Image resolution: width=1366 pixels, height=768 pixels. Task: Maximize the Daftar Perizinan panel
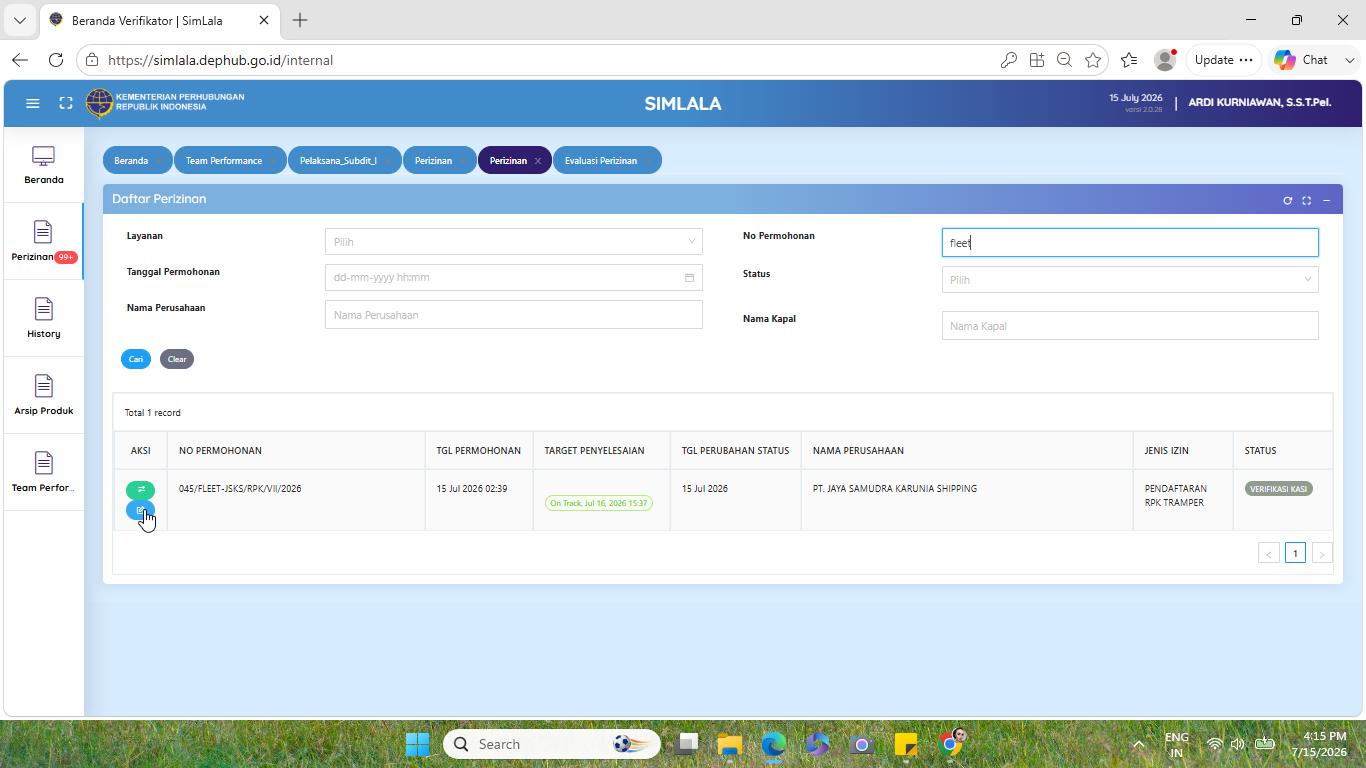(1306, 200)
